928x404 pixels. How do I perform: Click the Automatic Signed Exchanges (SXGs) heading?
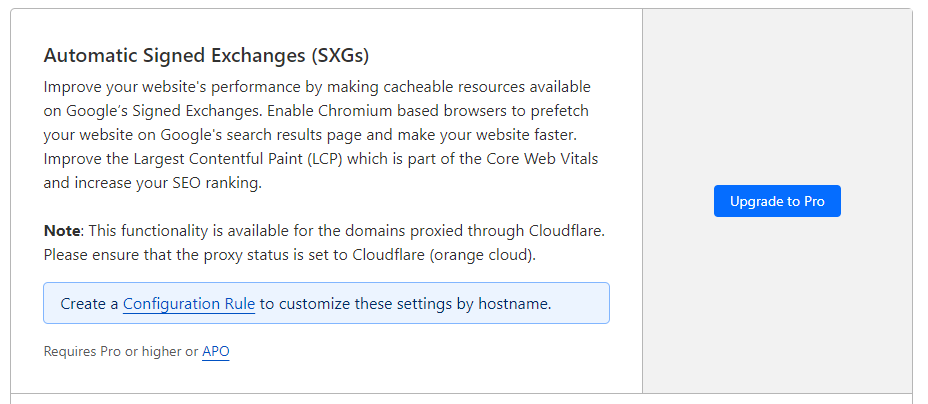pyautogui.click(x=213, y=55)
